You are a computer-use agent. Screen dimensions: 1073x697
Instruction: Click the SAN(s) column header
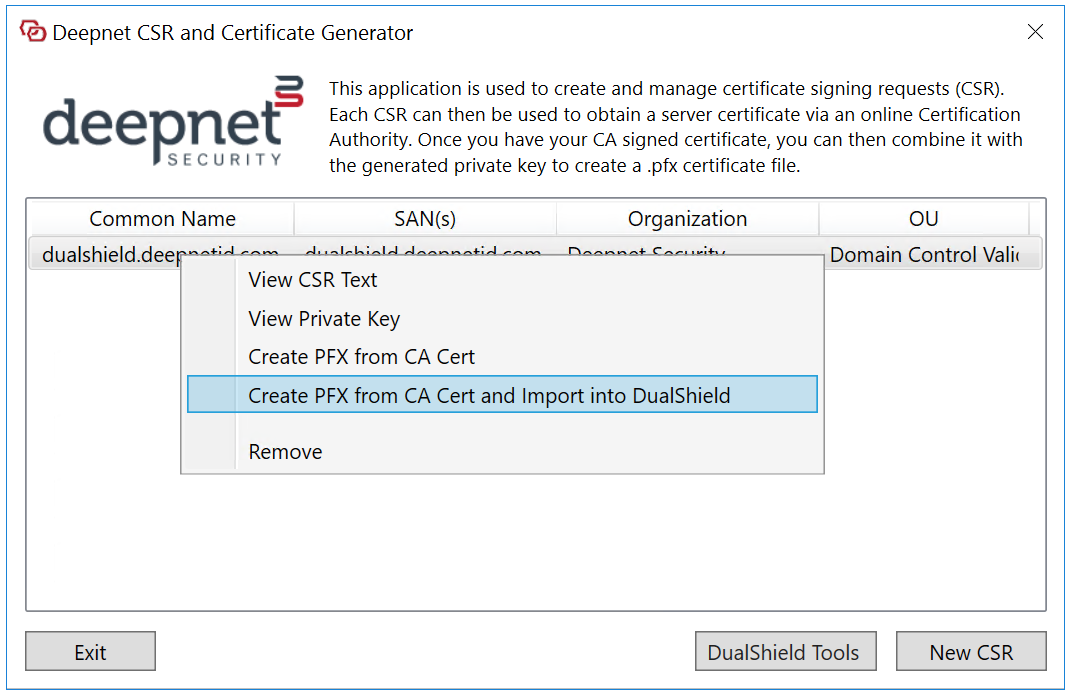[425, 219]
